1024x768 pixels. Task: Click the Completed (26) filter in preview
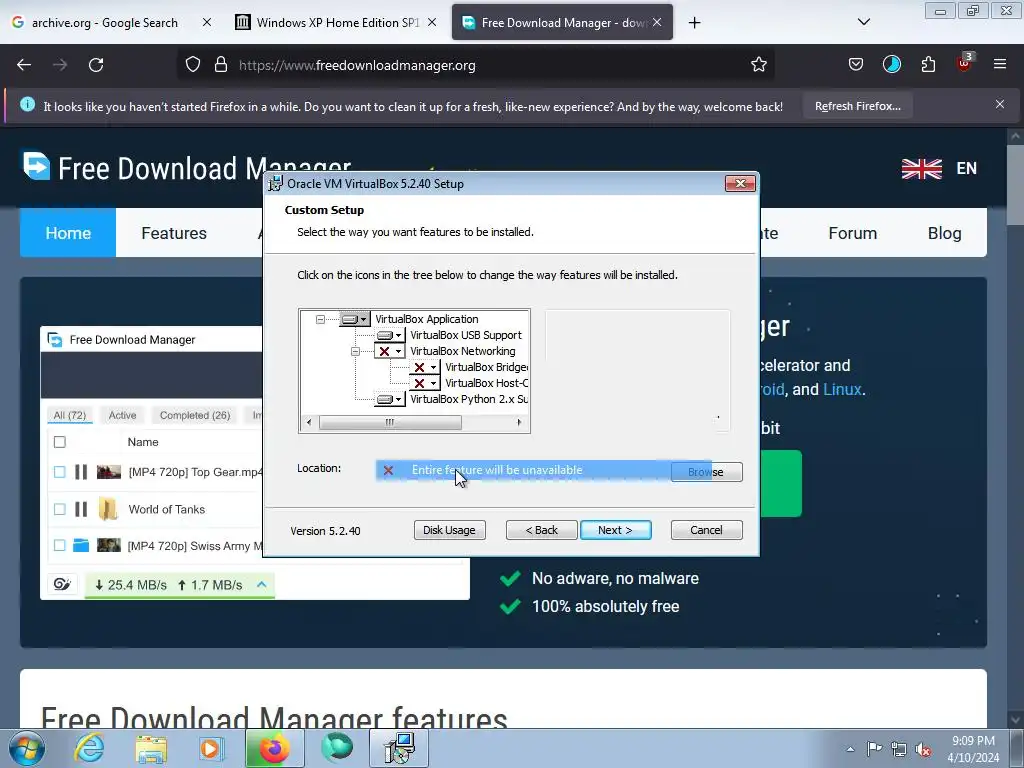point(195,415)
